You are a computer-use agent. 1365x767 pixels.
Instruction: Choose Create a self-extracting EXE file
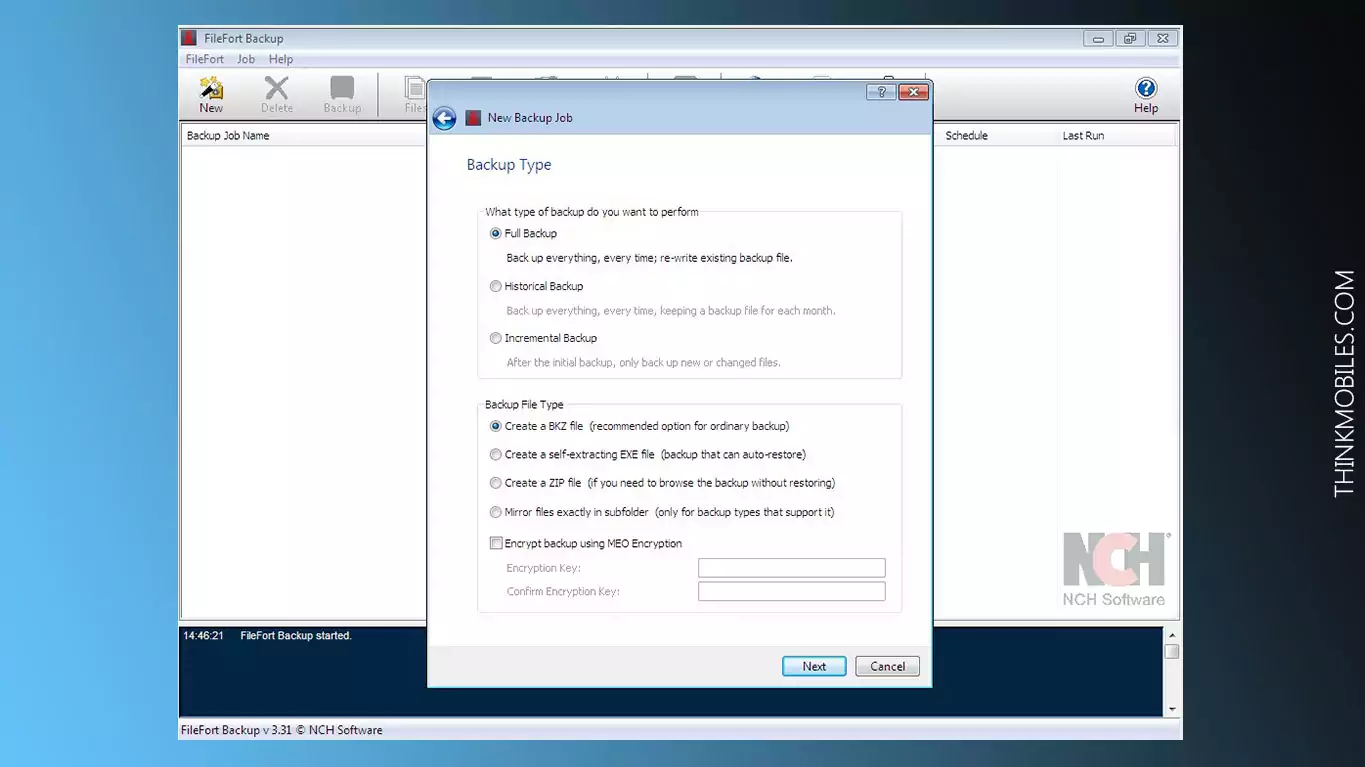[x=496, y=454]
